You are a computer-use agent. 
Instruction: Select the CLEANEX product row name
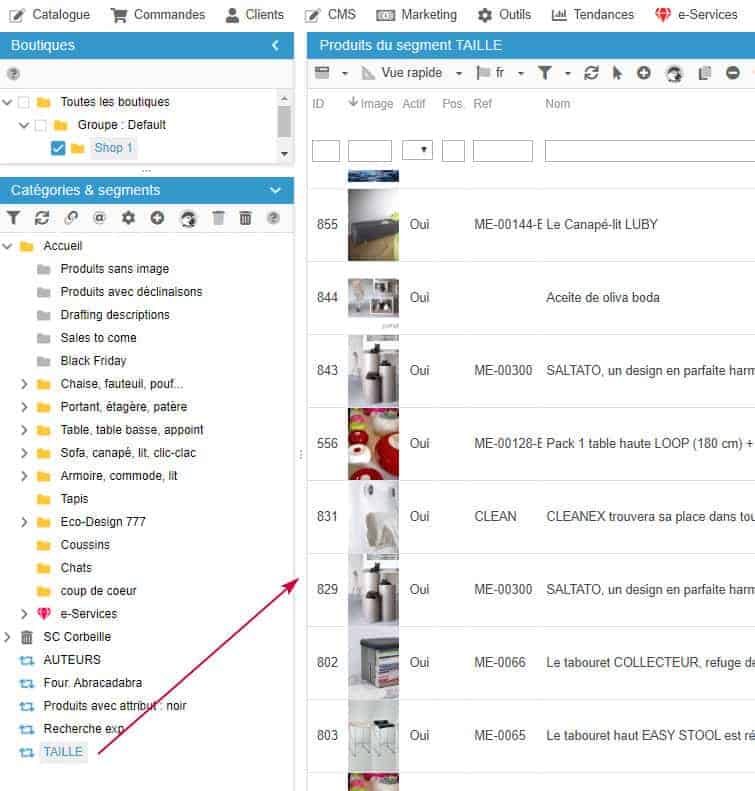click(650, 517)
